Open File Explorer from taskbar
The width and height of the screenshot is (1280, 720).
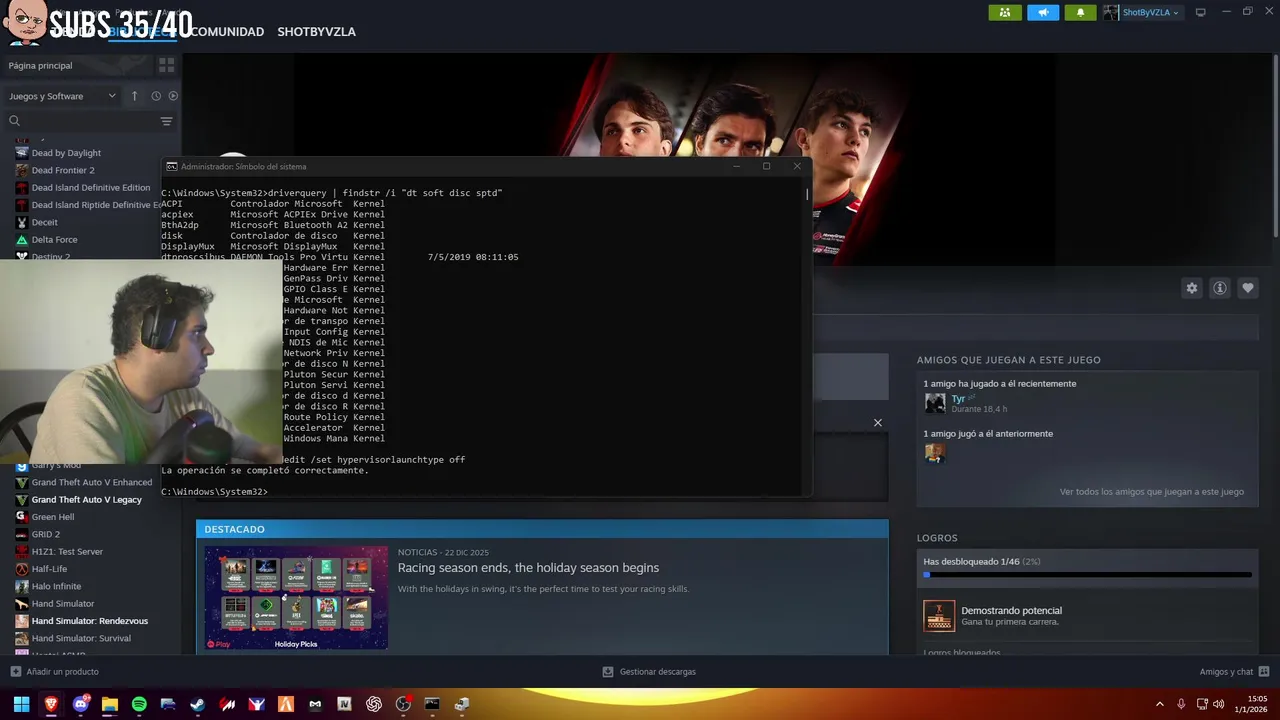[110, 704]
